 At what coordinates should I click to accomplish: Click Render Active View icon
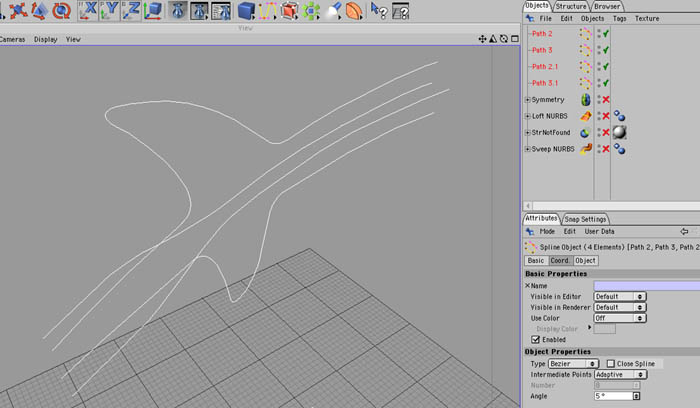tap(178, 11)
